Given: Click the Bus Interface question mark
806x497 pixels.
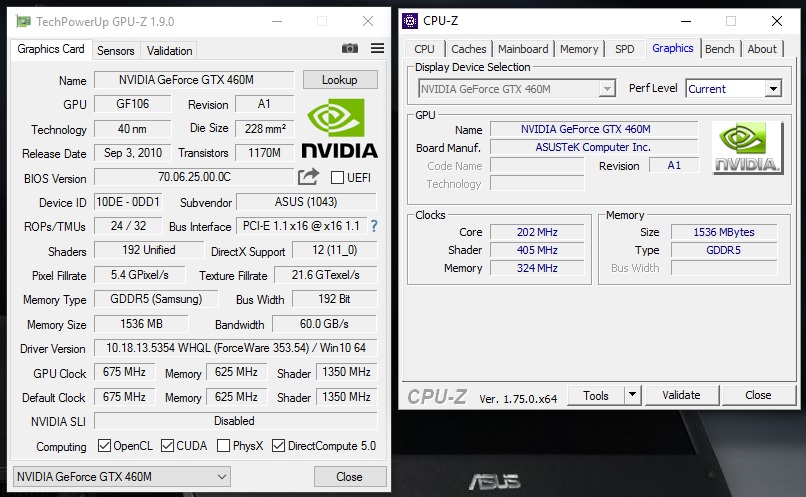Looking at the screenshot, I should [x=374, y=226].
